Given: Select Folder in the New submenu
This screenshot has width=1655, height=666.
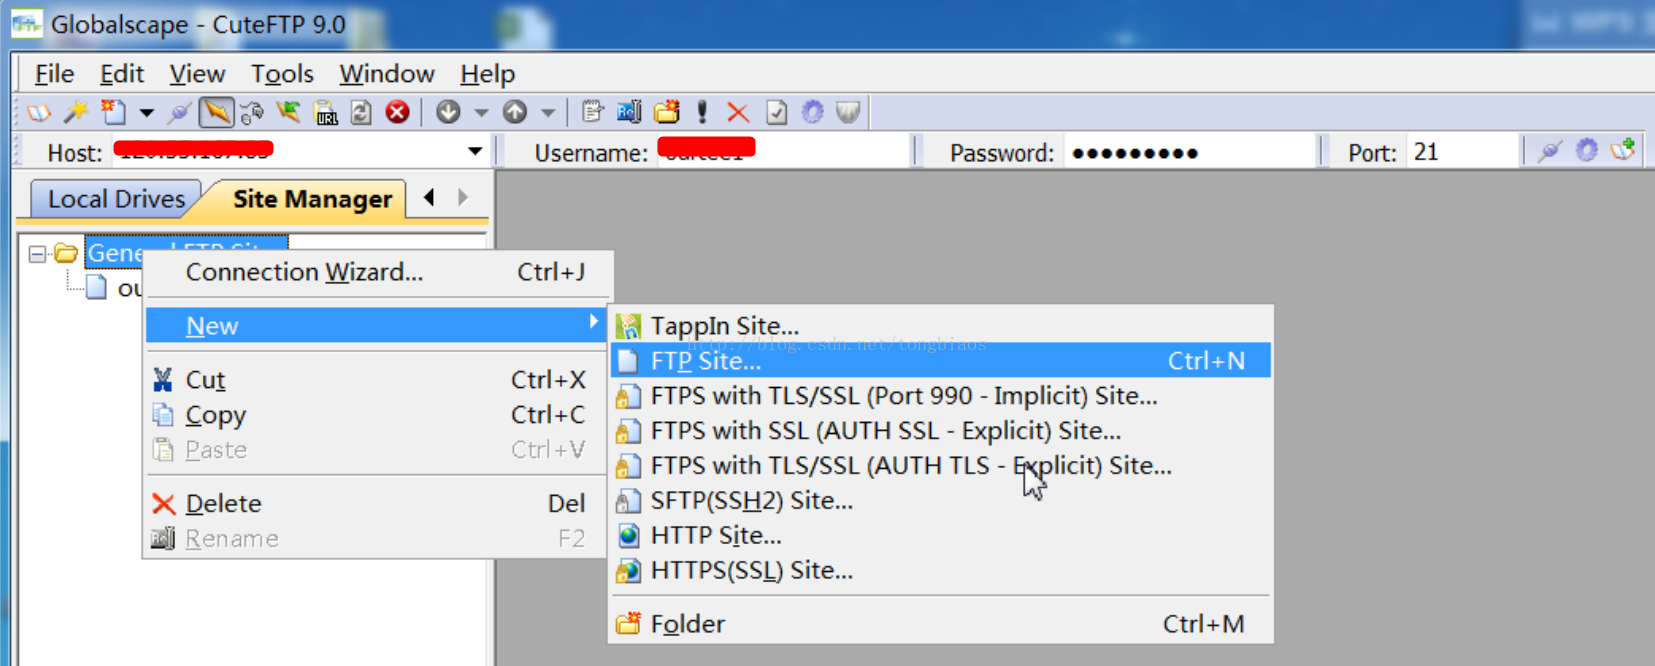Looking at the screenshot, I should 940,624.
